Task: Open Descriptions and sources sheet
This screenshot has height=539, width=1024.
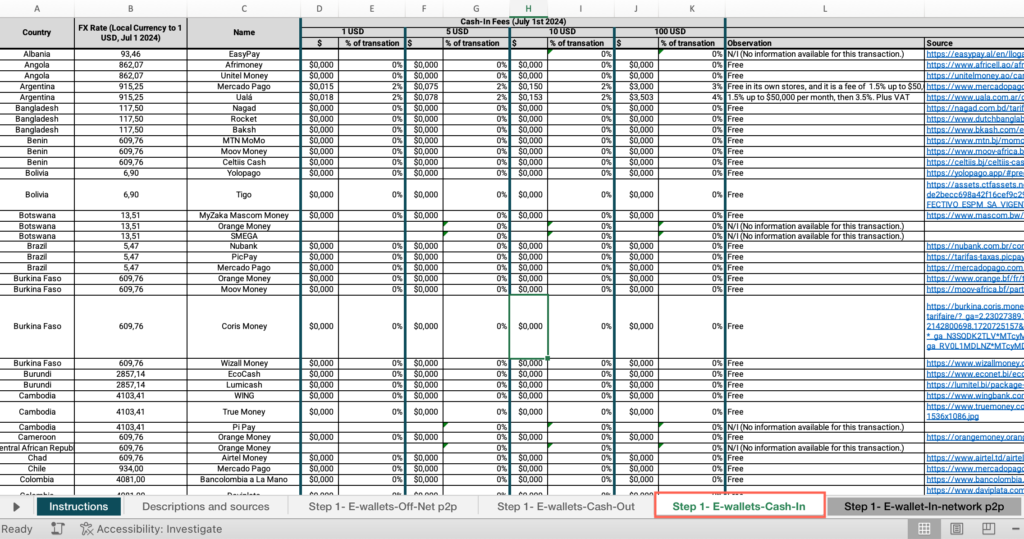Action: pos(206,506)
